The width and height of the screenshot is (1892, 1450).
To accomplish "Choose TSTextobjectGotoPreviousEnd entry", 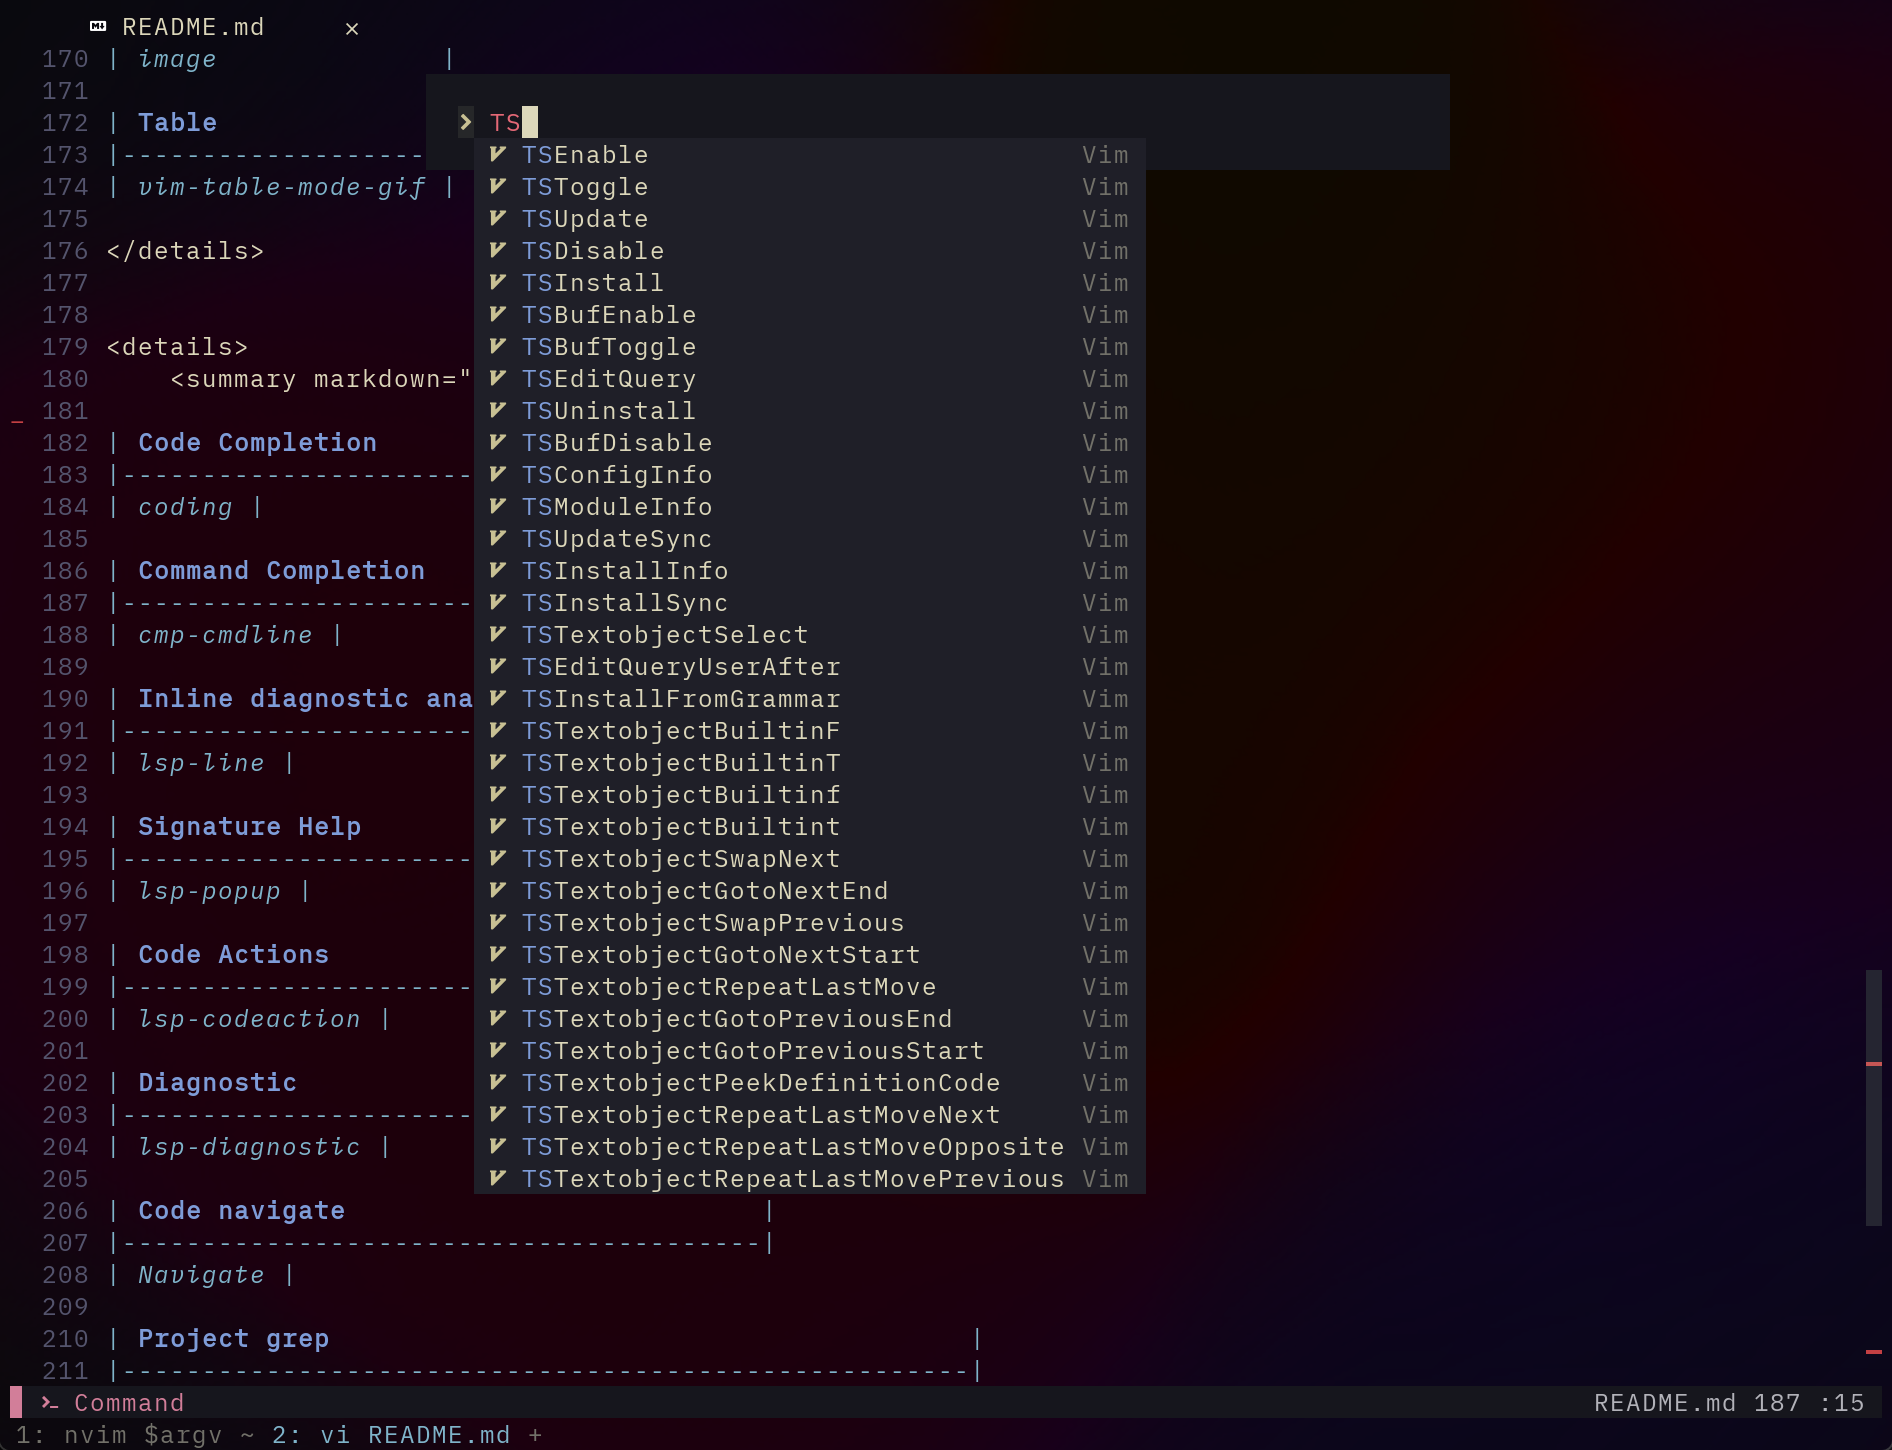I will [x=810, y=1019].
